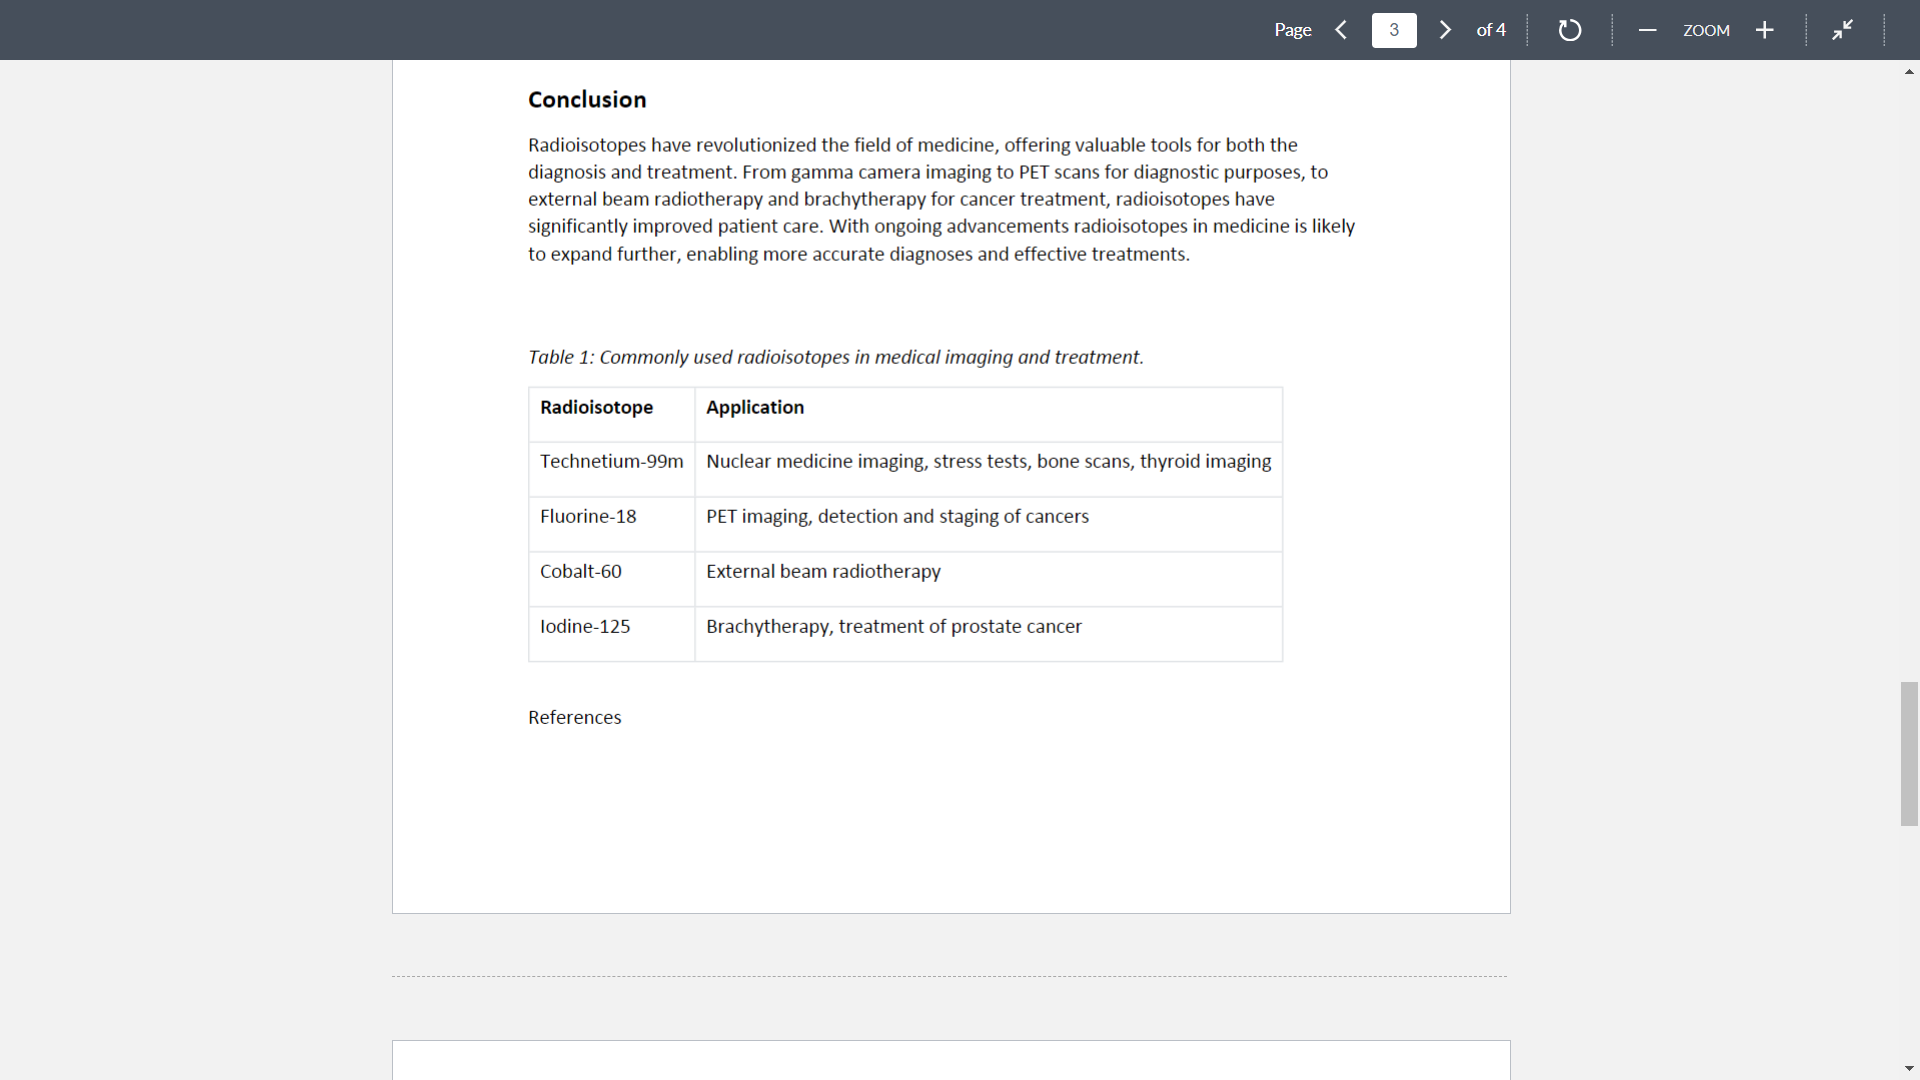Click the References text
Image resolution: width=1920 pixels, height=1080 pixels.
574,717
